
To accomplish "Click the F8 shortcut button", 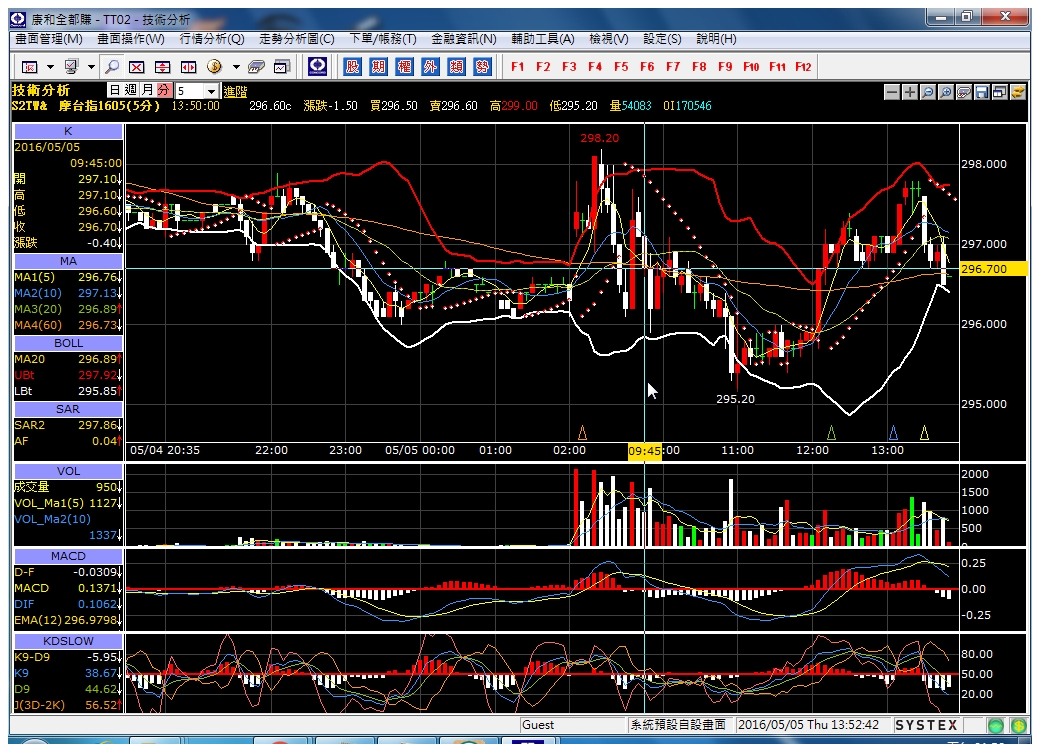I will click(x=699, y=66).
